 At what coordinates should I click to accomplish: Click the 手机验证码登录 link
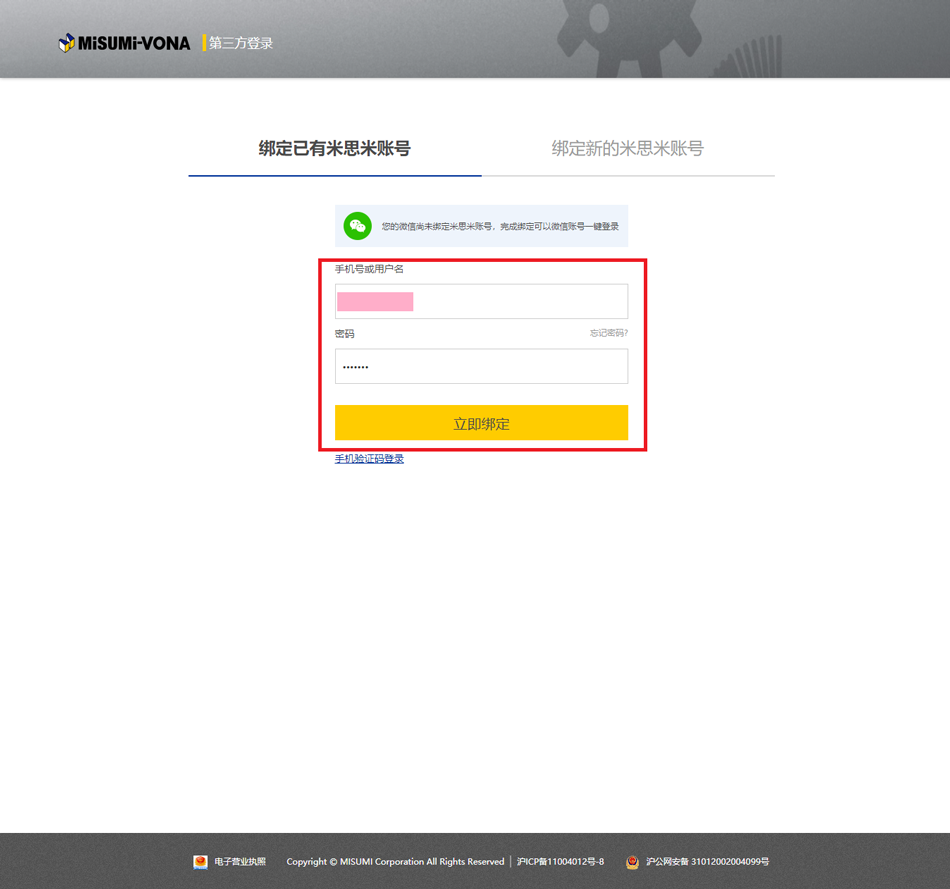pyautogui.click(x=370, y=458)
